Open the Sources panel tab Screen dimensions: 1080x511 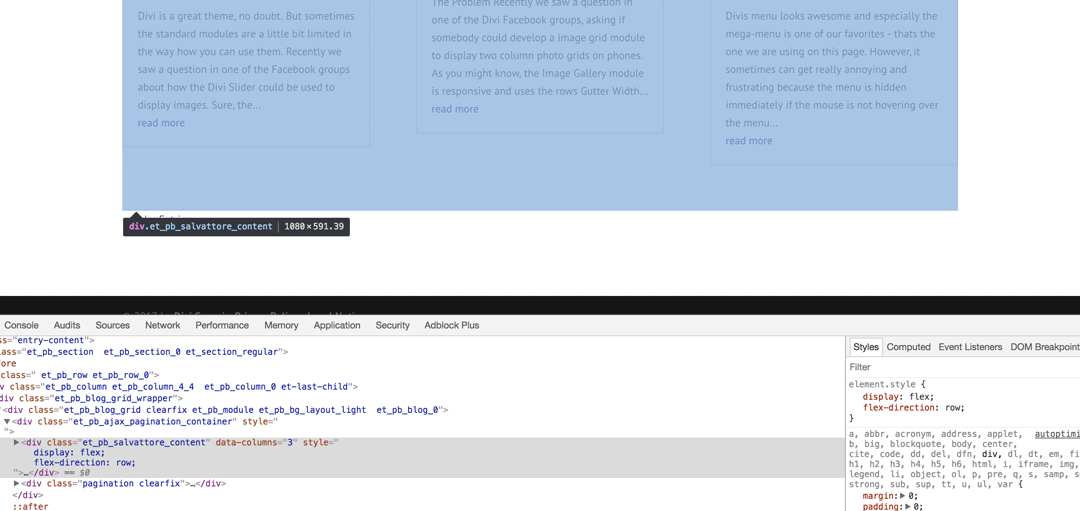(112, 325)
